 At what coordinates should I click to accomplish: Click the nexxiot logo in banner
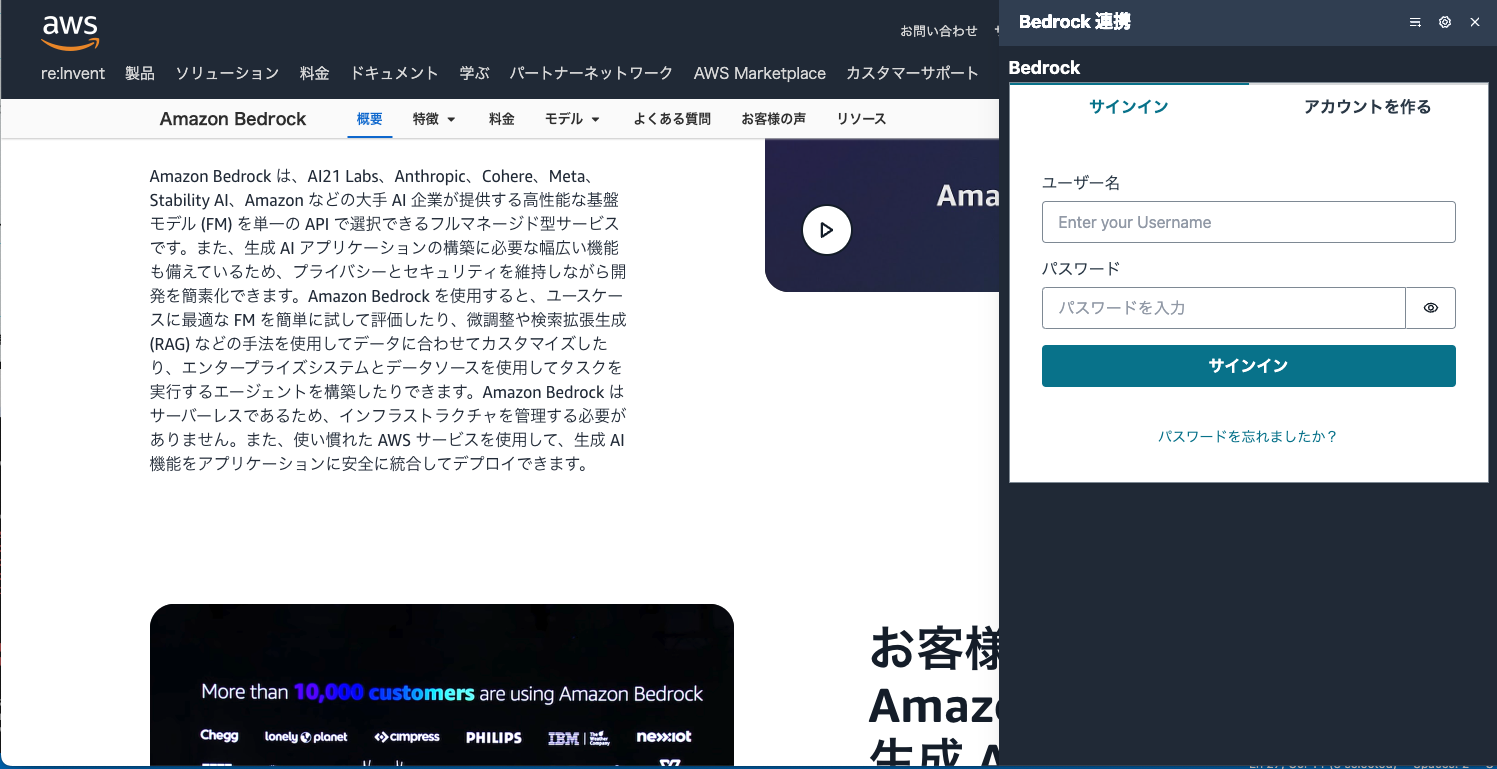[x=664, y=737]
